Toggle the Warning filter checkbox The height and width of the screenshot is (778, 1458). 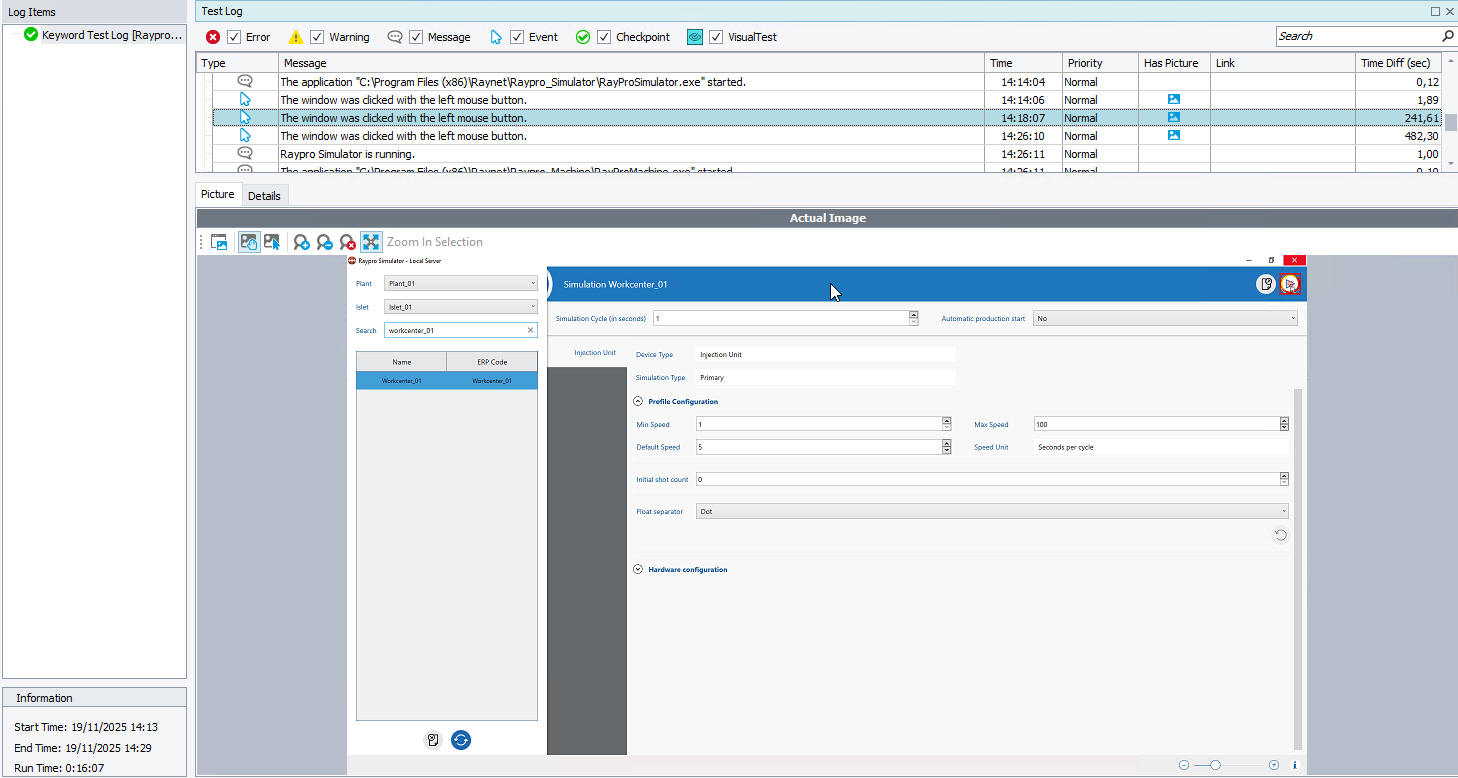coord(317,37)
